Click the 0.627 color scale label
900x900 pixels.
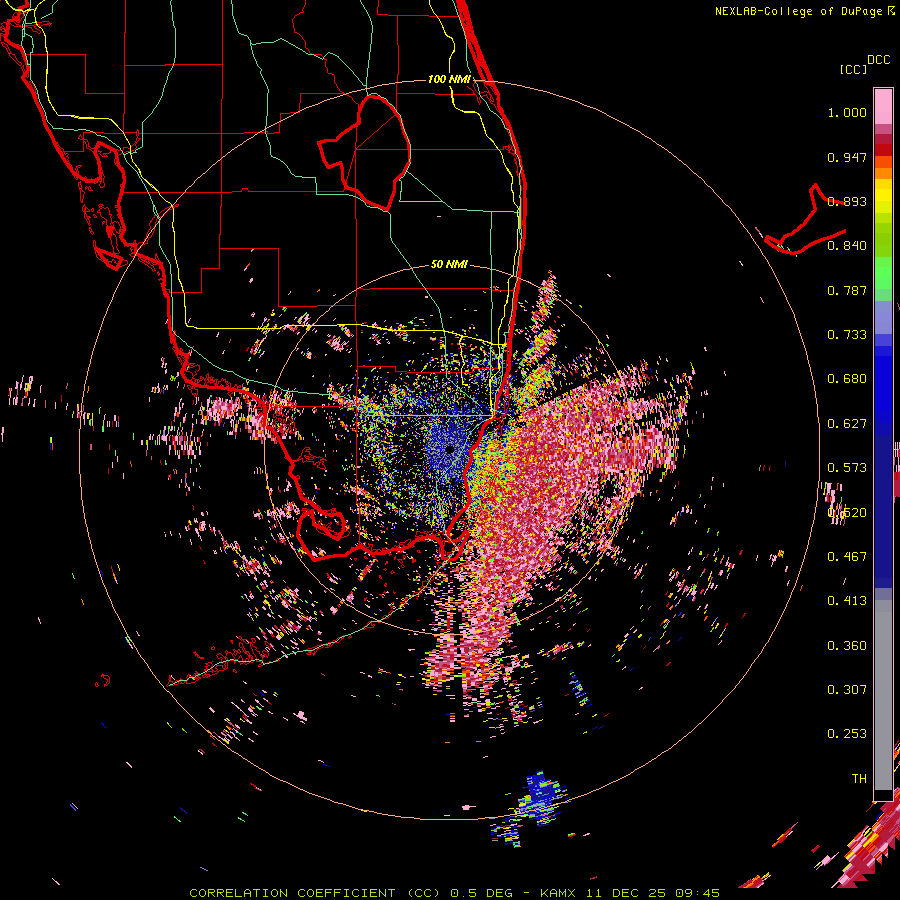[847, 424]
